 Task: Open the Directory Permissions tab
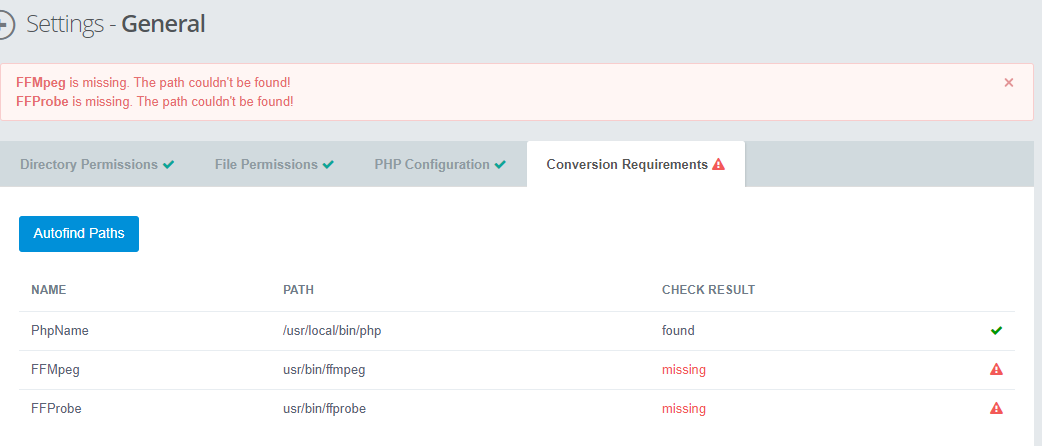click(97, 164)
